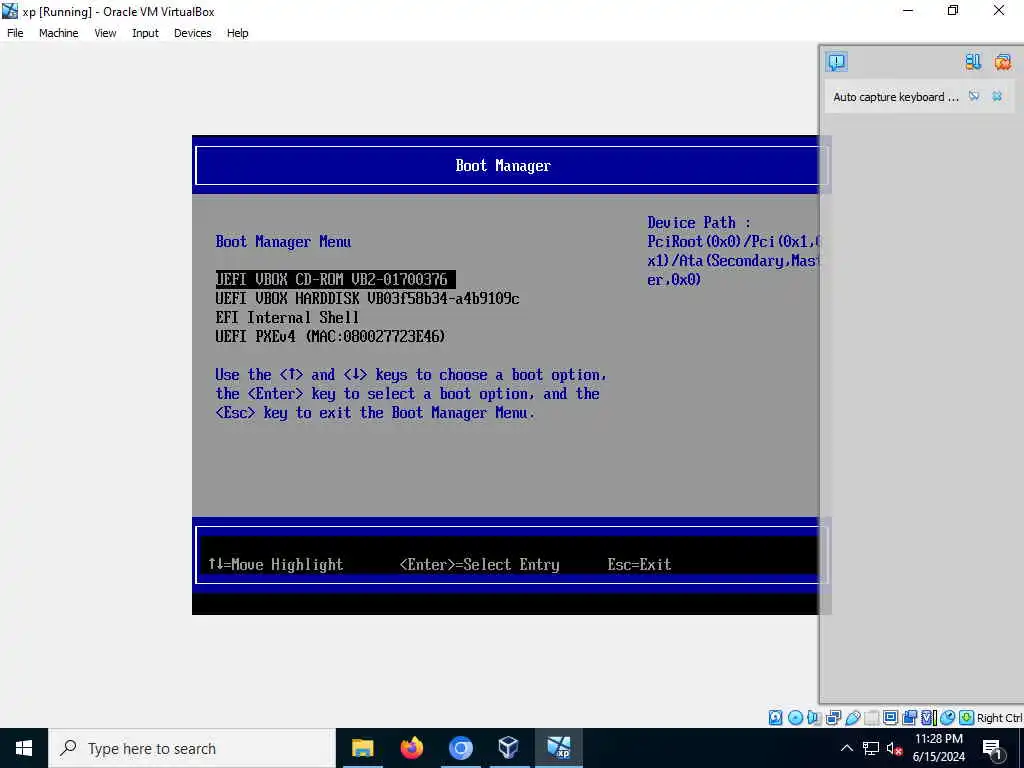Click the optical disk status icon

[795, 718]
